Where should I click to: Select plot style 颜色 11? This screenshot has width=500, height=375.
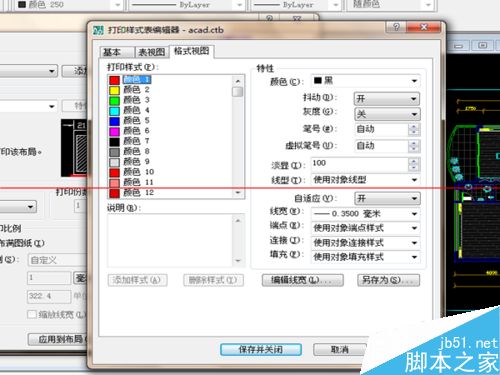tap(139, 183)
